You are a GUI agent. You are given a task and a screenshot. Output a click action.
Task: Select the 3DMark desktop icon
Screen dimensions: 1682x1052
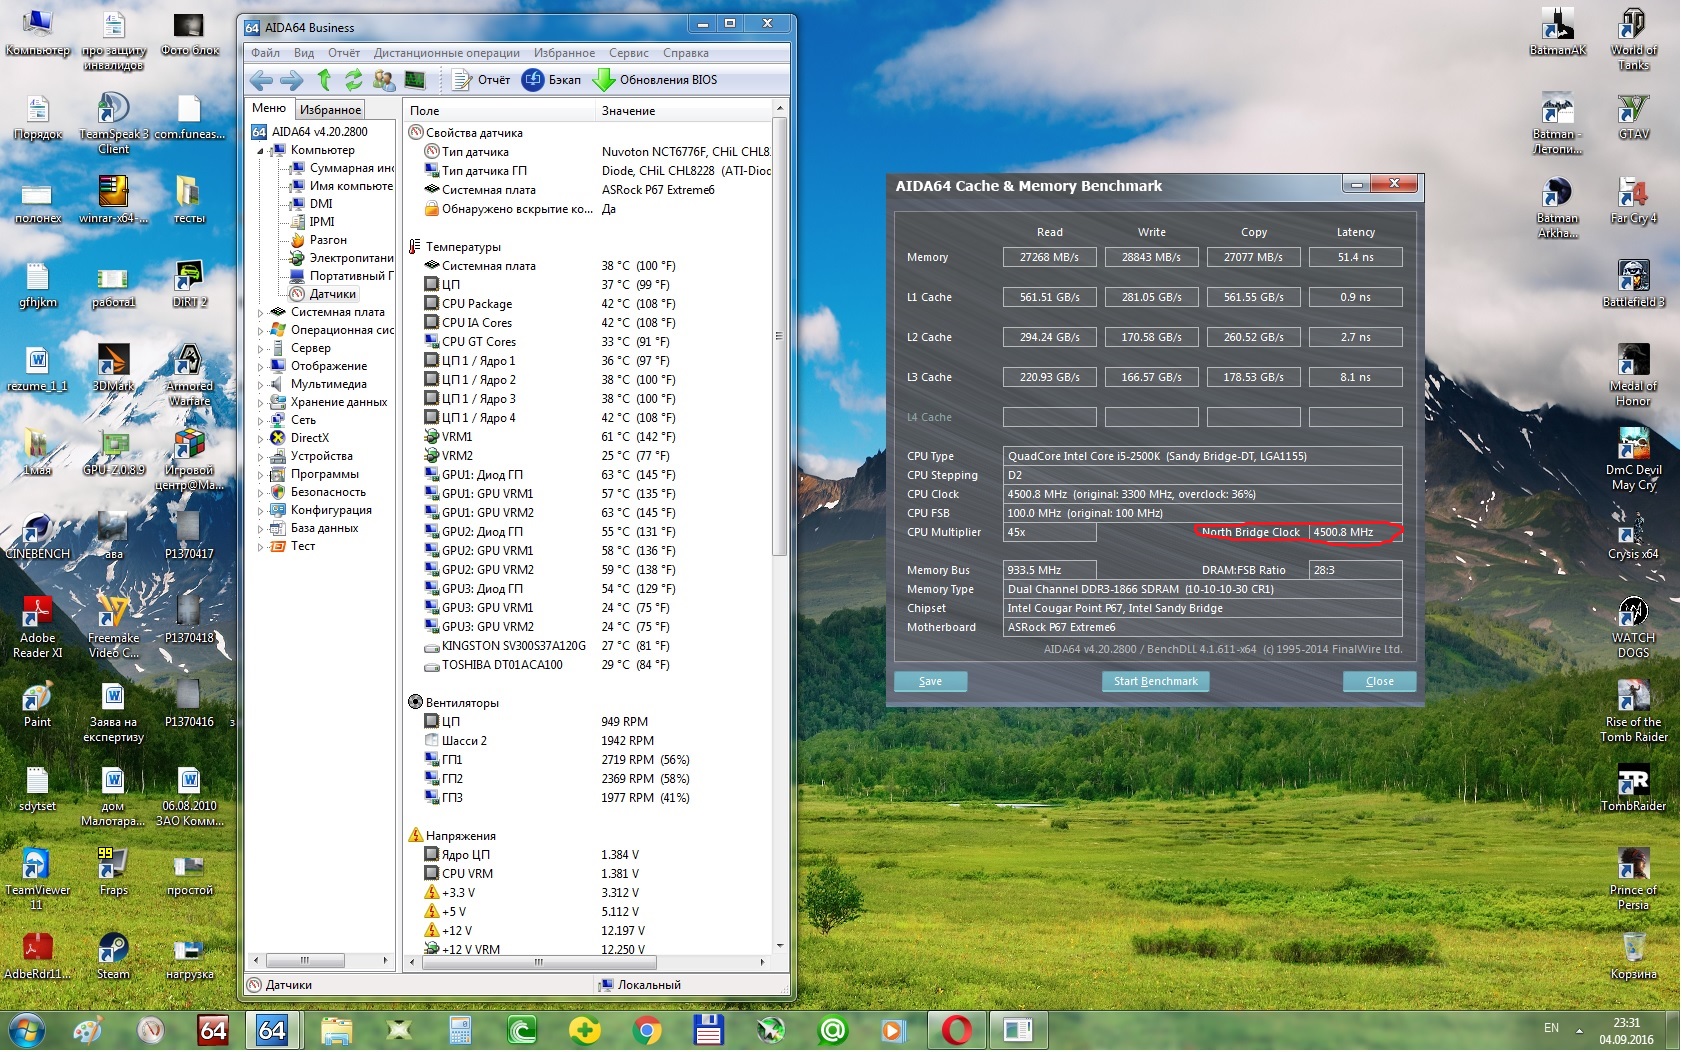tap(113, 367)
